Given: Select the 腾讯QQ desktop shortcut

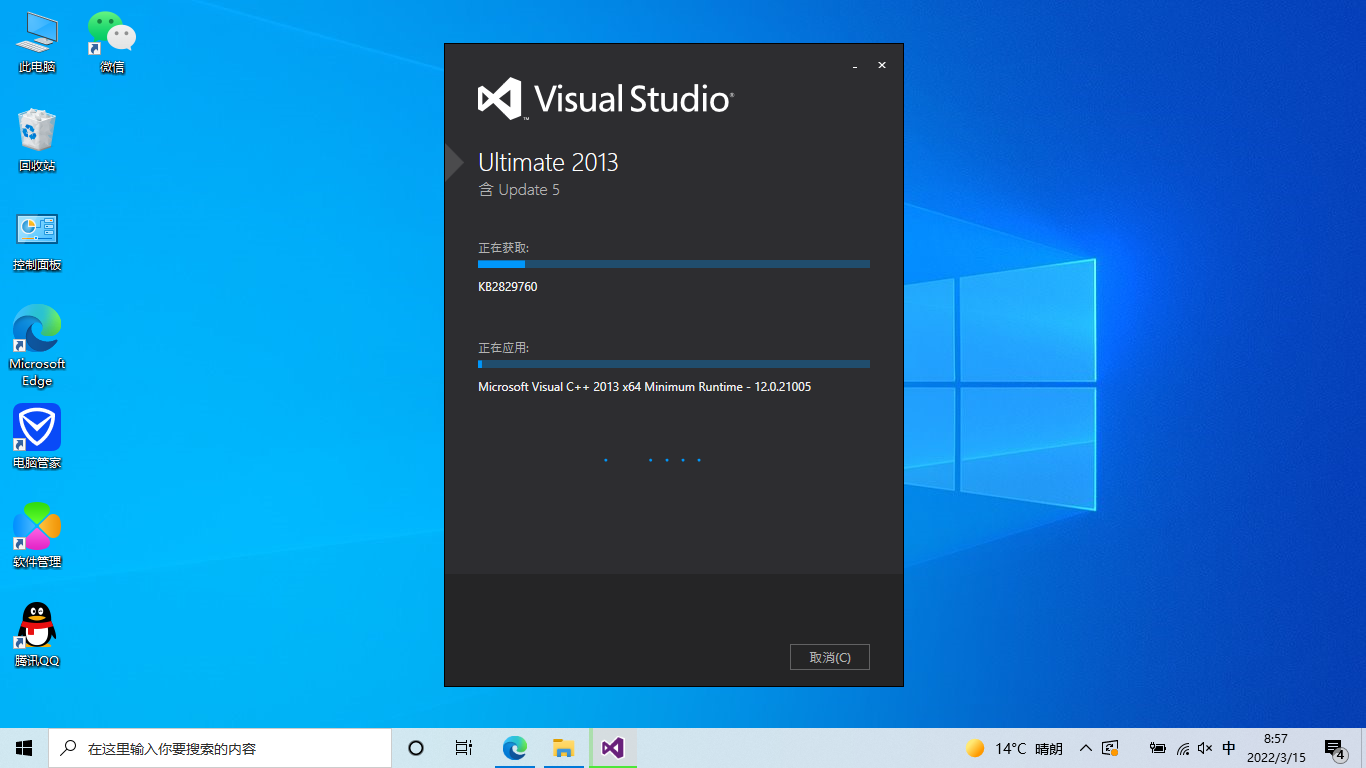Looking at the screenshot, I should [37, 635].
